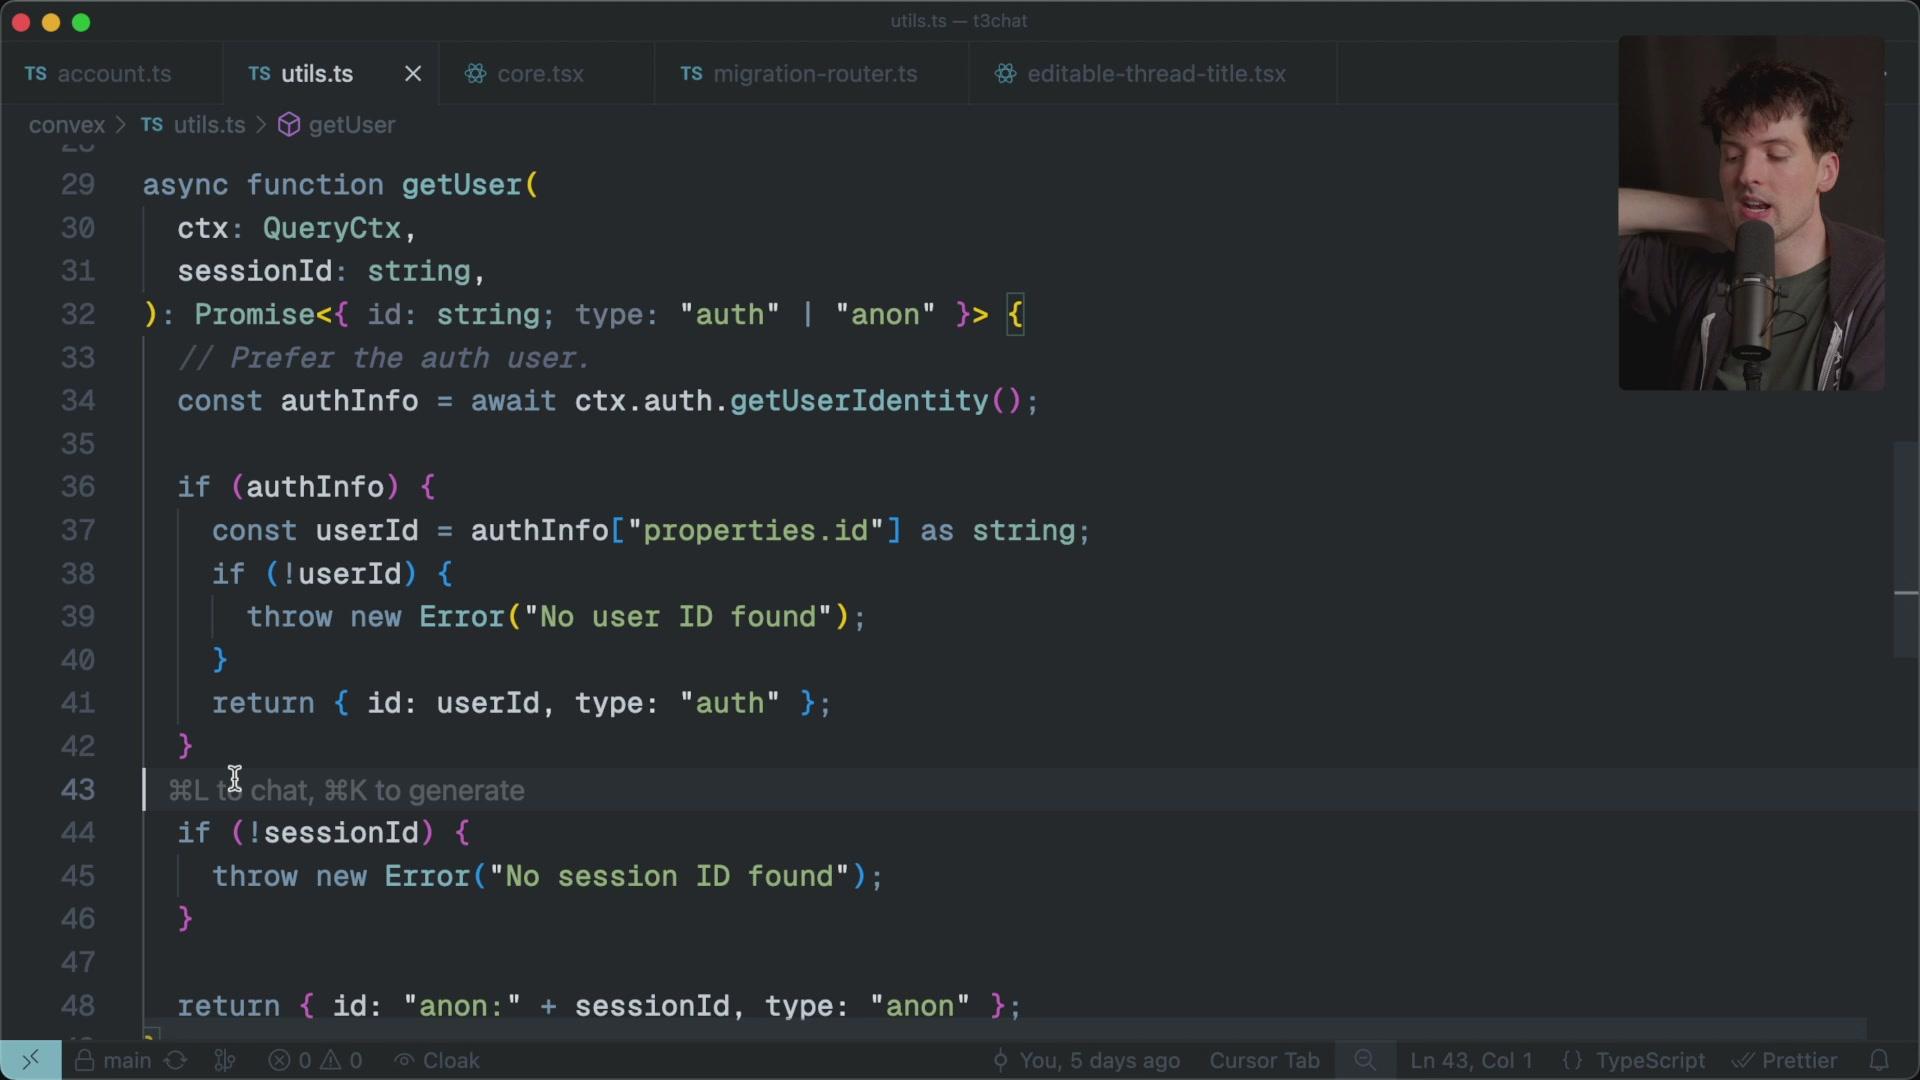This screenshot has width=1920, height=1080.
Task: Open notifications bell icon
Action: pyautogui.click(x=1879, y=1060)
